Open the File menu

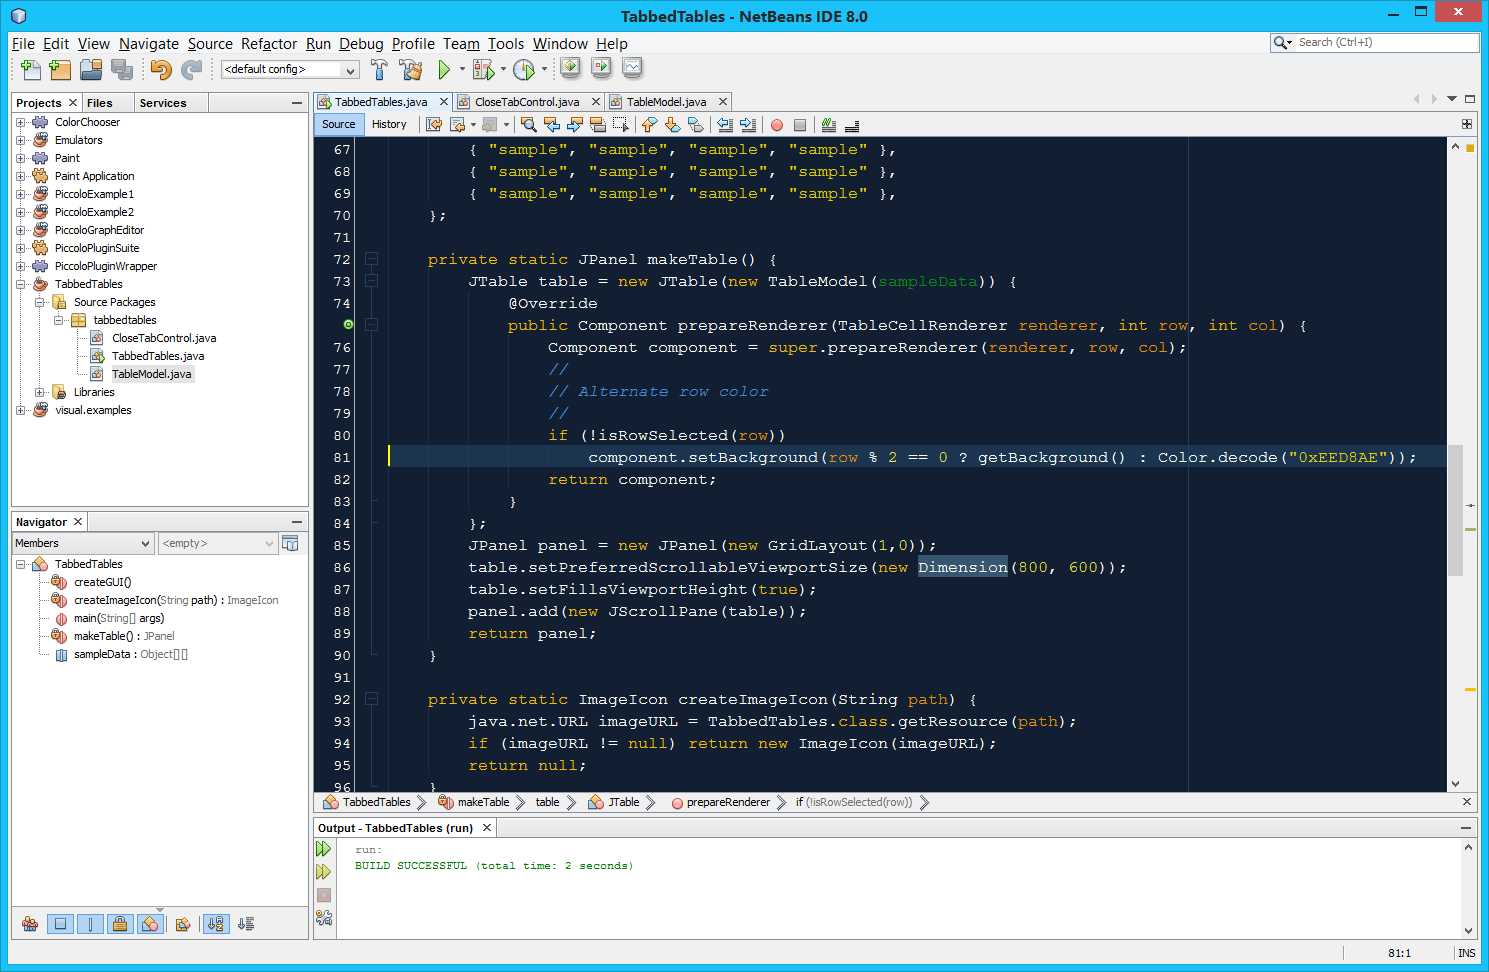tap(23, 44)
